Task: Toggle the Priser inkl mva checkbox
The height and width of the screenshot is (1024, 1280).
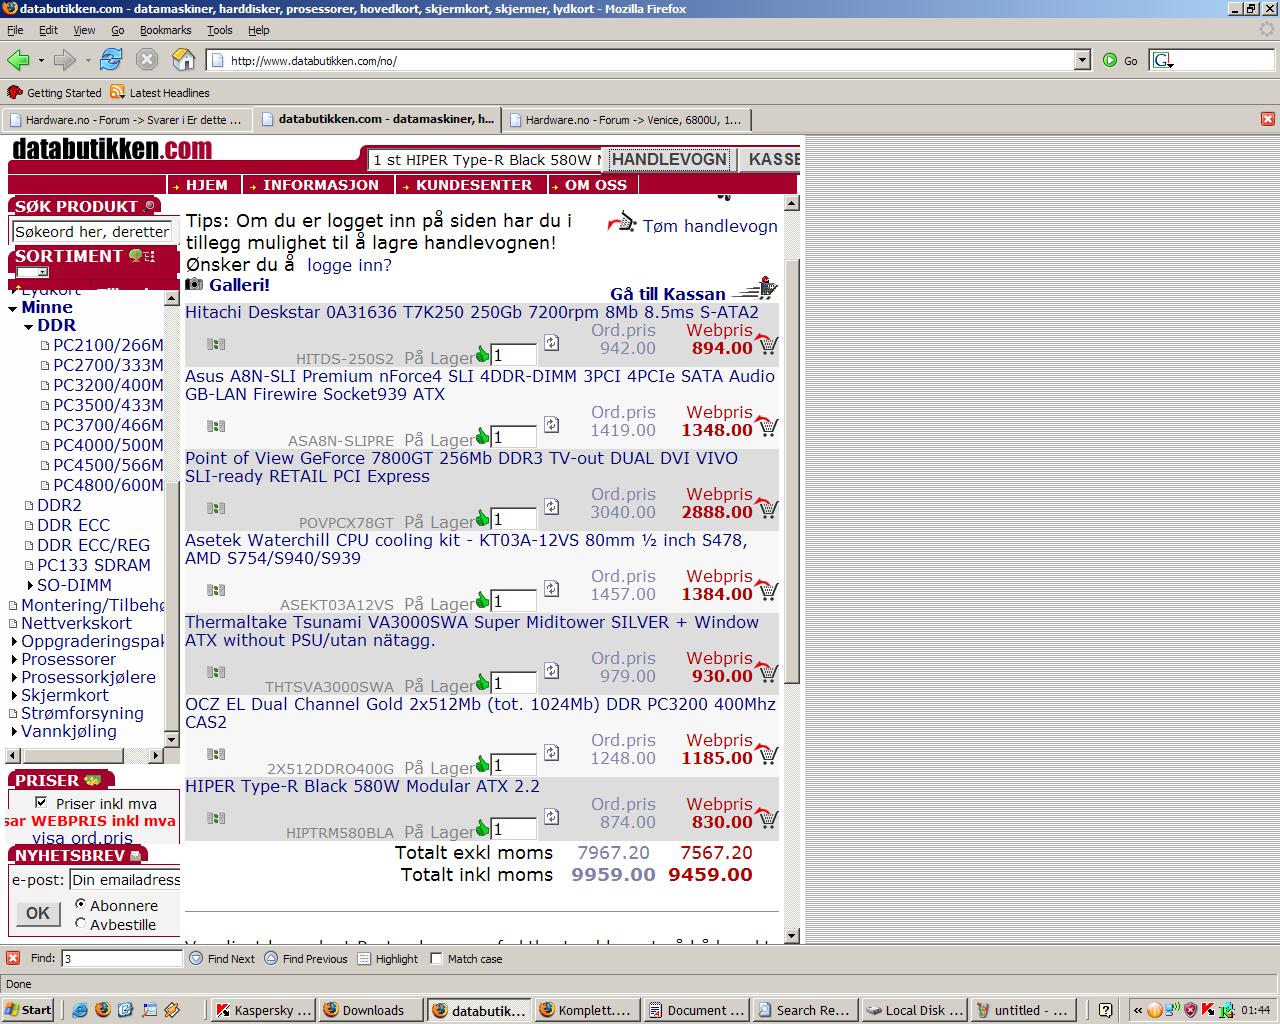Action: tap(41, 802)
